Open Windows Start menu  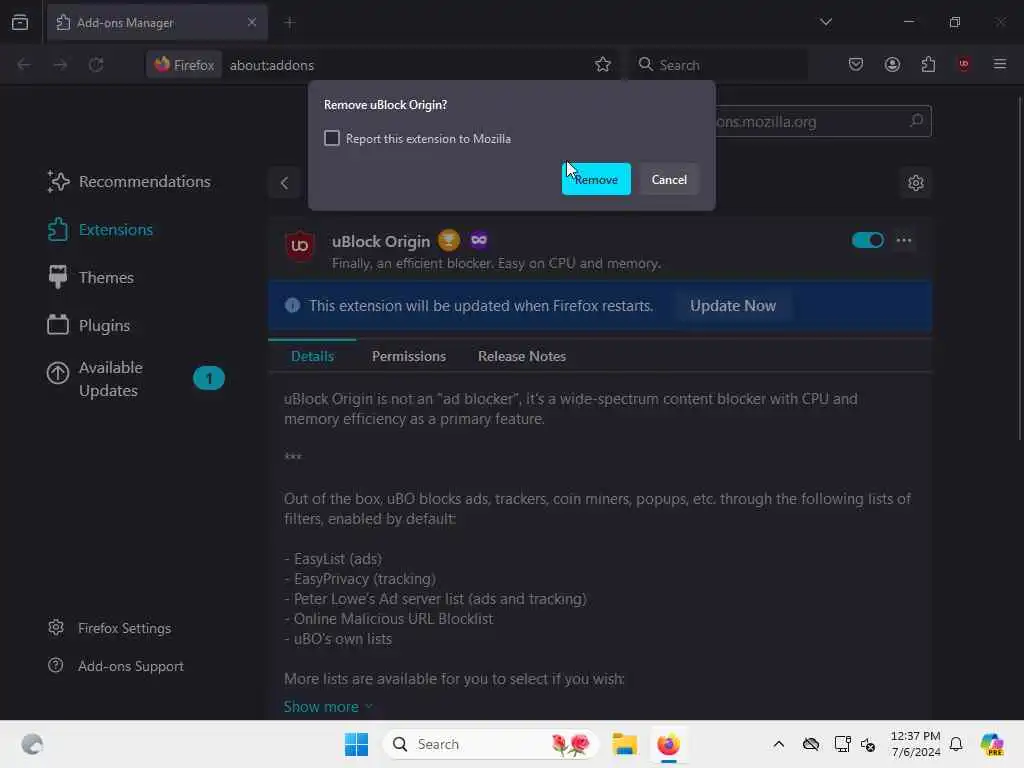coord(357,744)
